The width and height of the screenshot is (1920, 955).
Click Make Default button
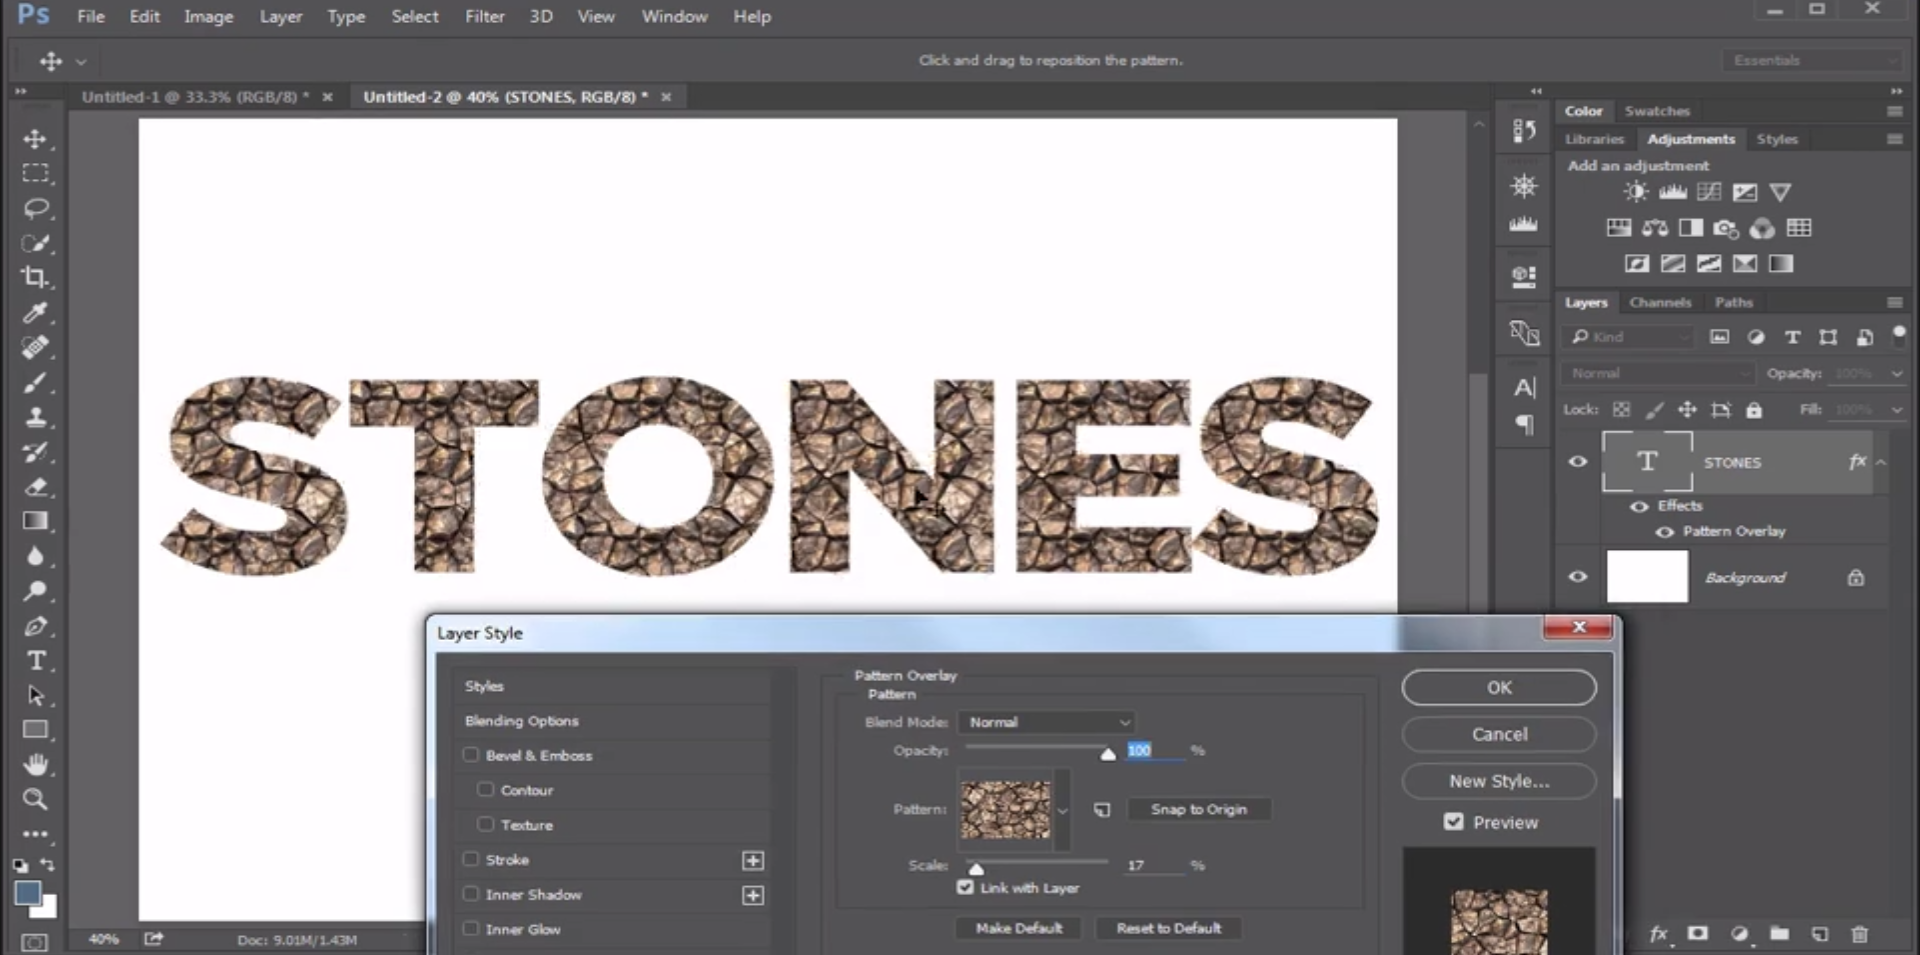coord(1018,928)
